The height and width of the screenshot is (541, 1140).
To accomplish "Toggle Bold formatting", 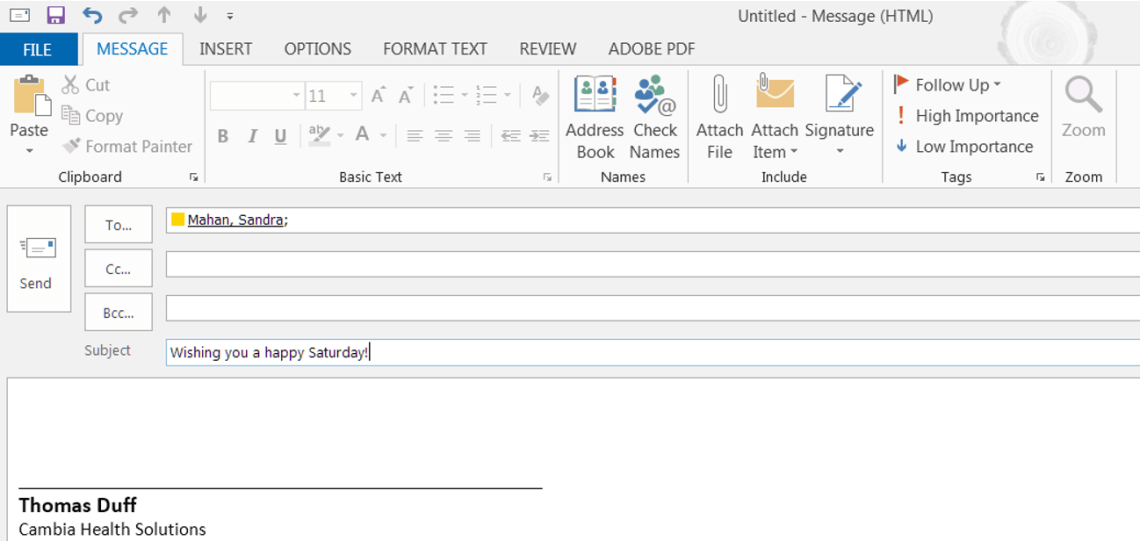I will coord(223,136).
